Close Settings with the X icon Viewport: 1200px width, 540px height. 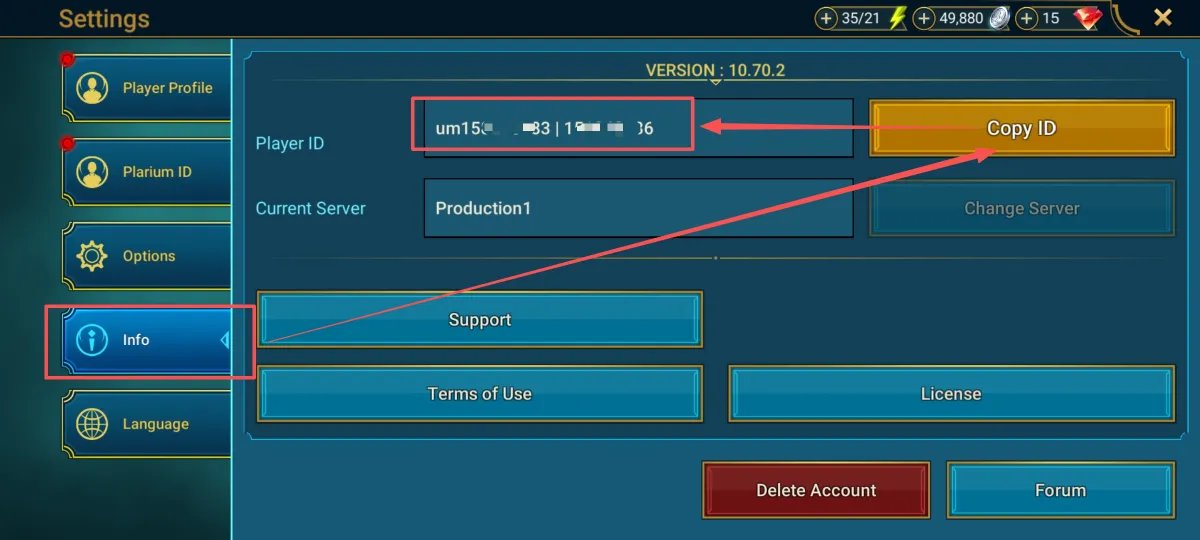click(1163, 18)
